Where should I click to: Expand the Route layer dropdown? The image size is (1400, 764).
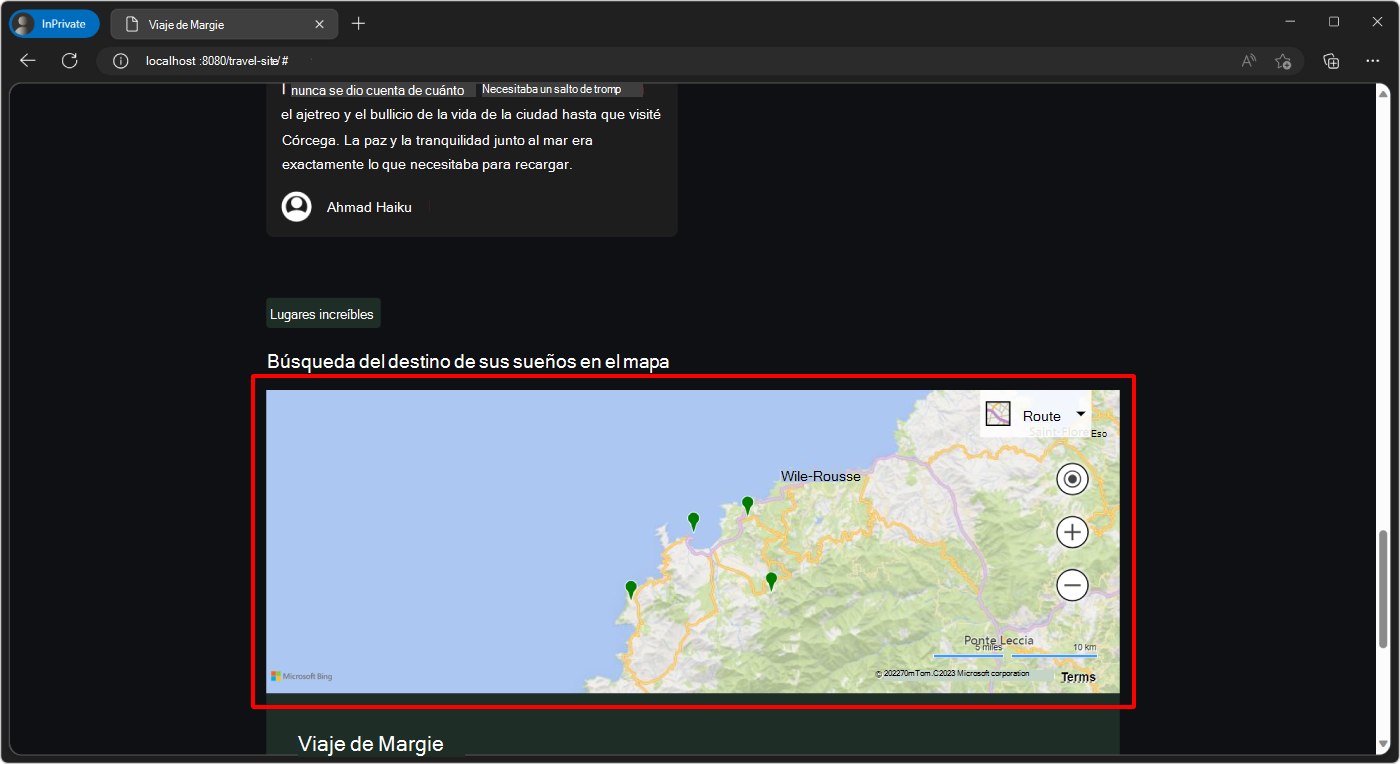[x=1080, y=413]
